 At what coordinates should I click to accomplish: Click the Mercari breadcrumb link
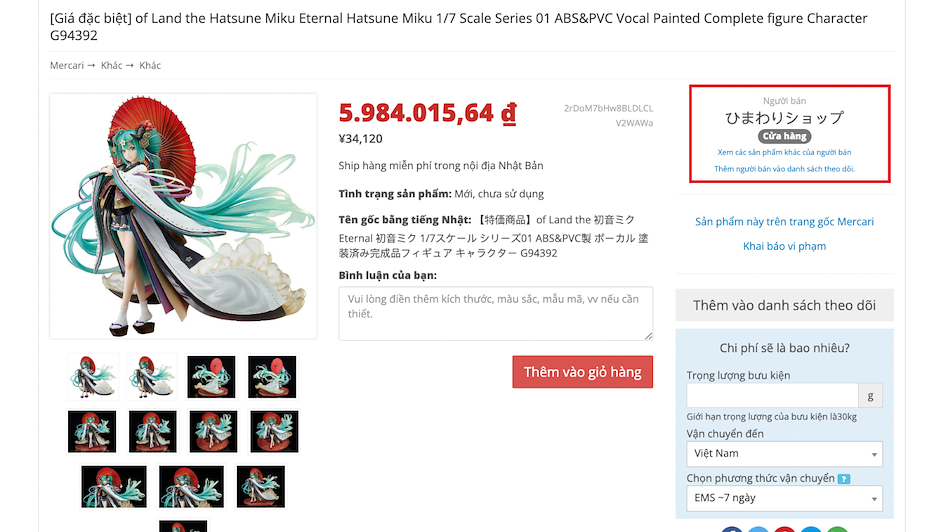[x=67, y=65]
